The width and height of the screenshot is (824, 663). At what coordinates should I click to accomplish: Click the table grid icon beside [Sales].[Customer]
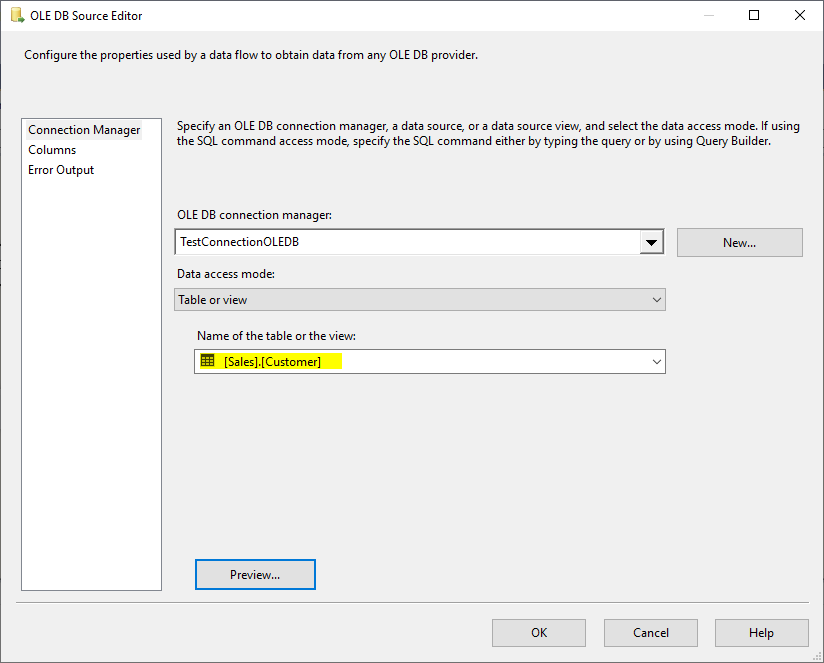(208, 361)
